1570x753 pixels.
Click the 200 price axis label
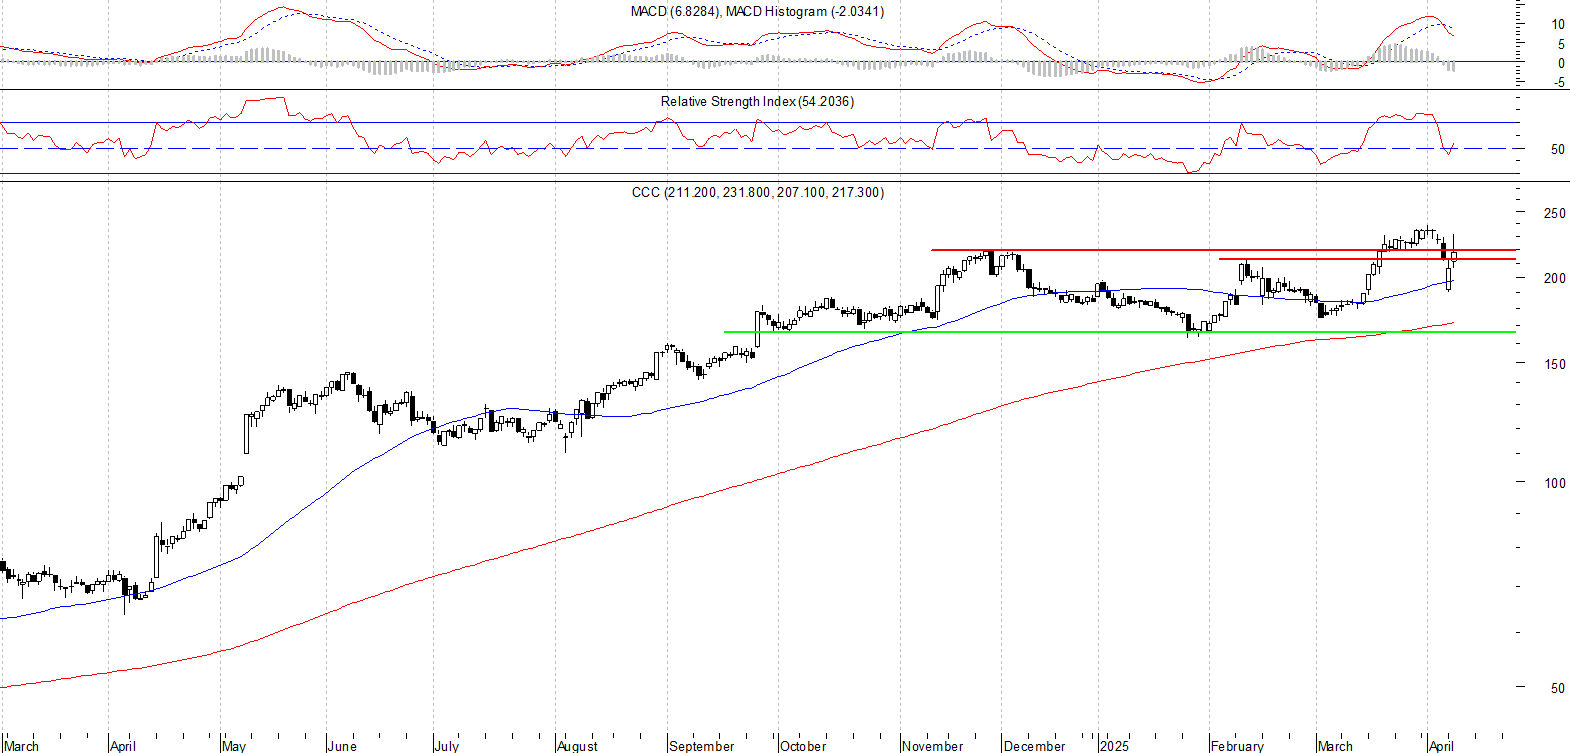(1554, 278)
